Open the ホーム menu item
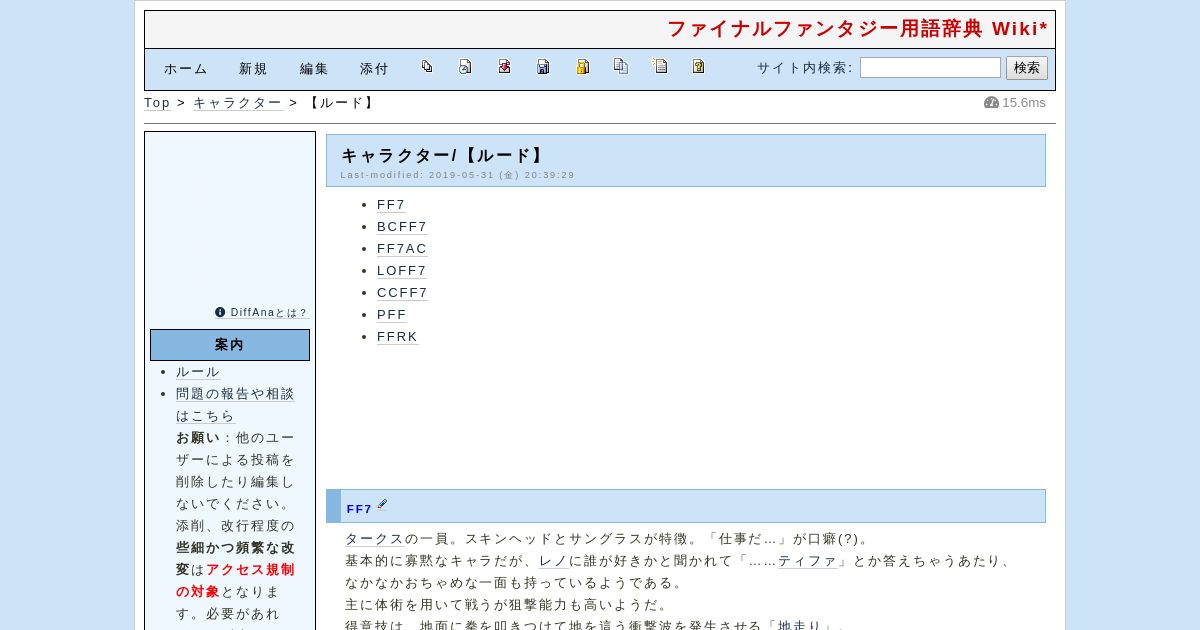Viewport: 1200px width, 630px height. click(186, 69)
